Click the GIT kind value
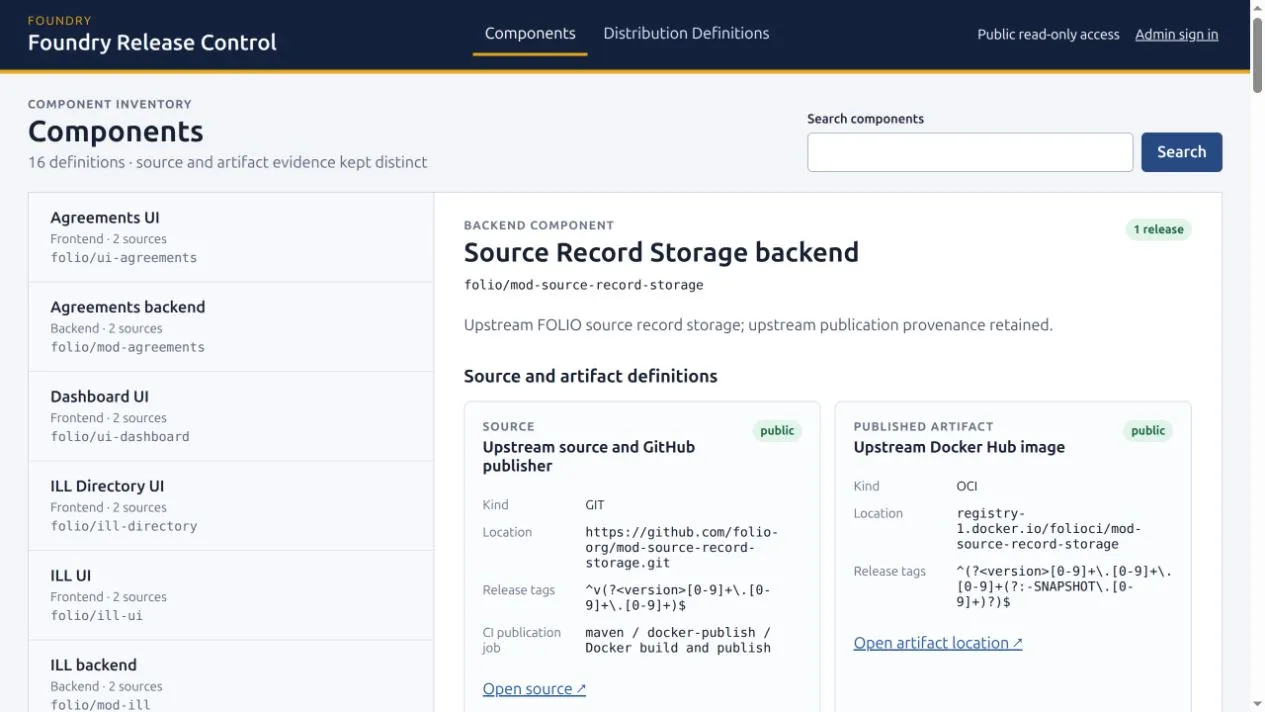1265x712 pixels. (595, 505)
